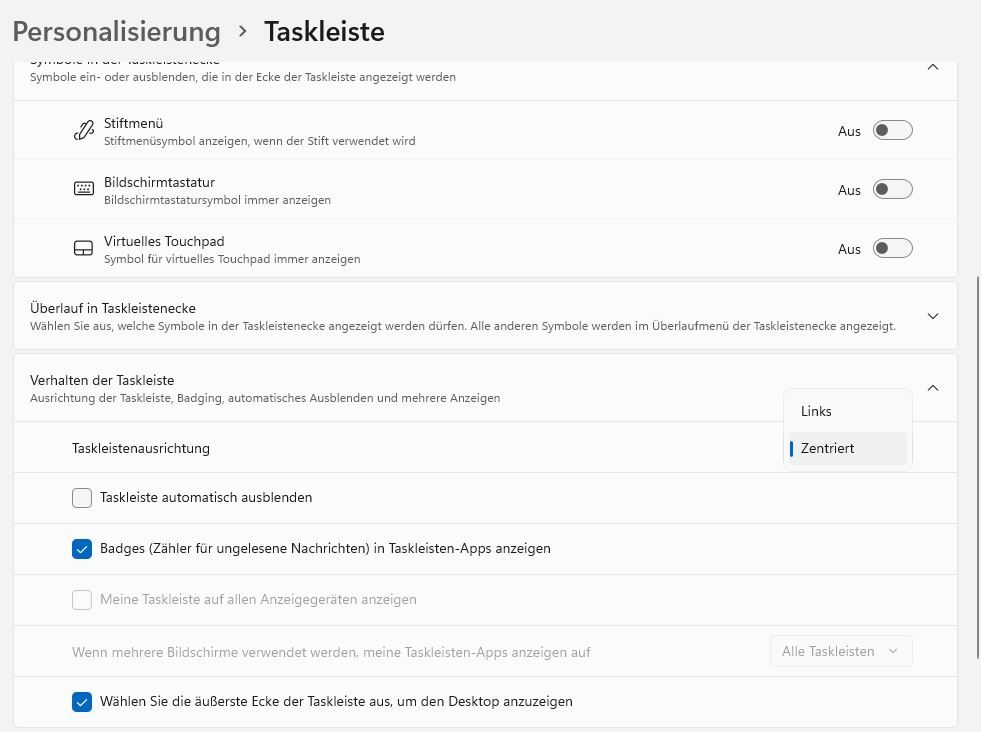Toggle the Stiftmenü switch on
The image size is (981, 732).
click(892, 131)
